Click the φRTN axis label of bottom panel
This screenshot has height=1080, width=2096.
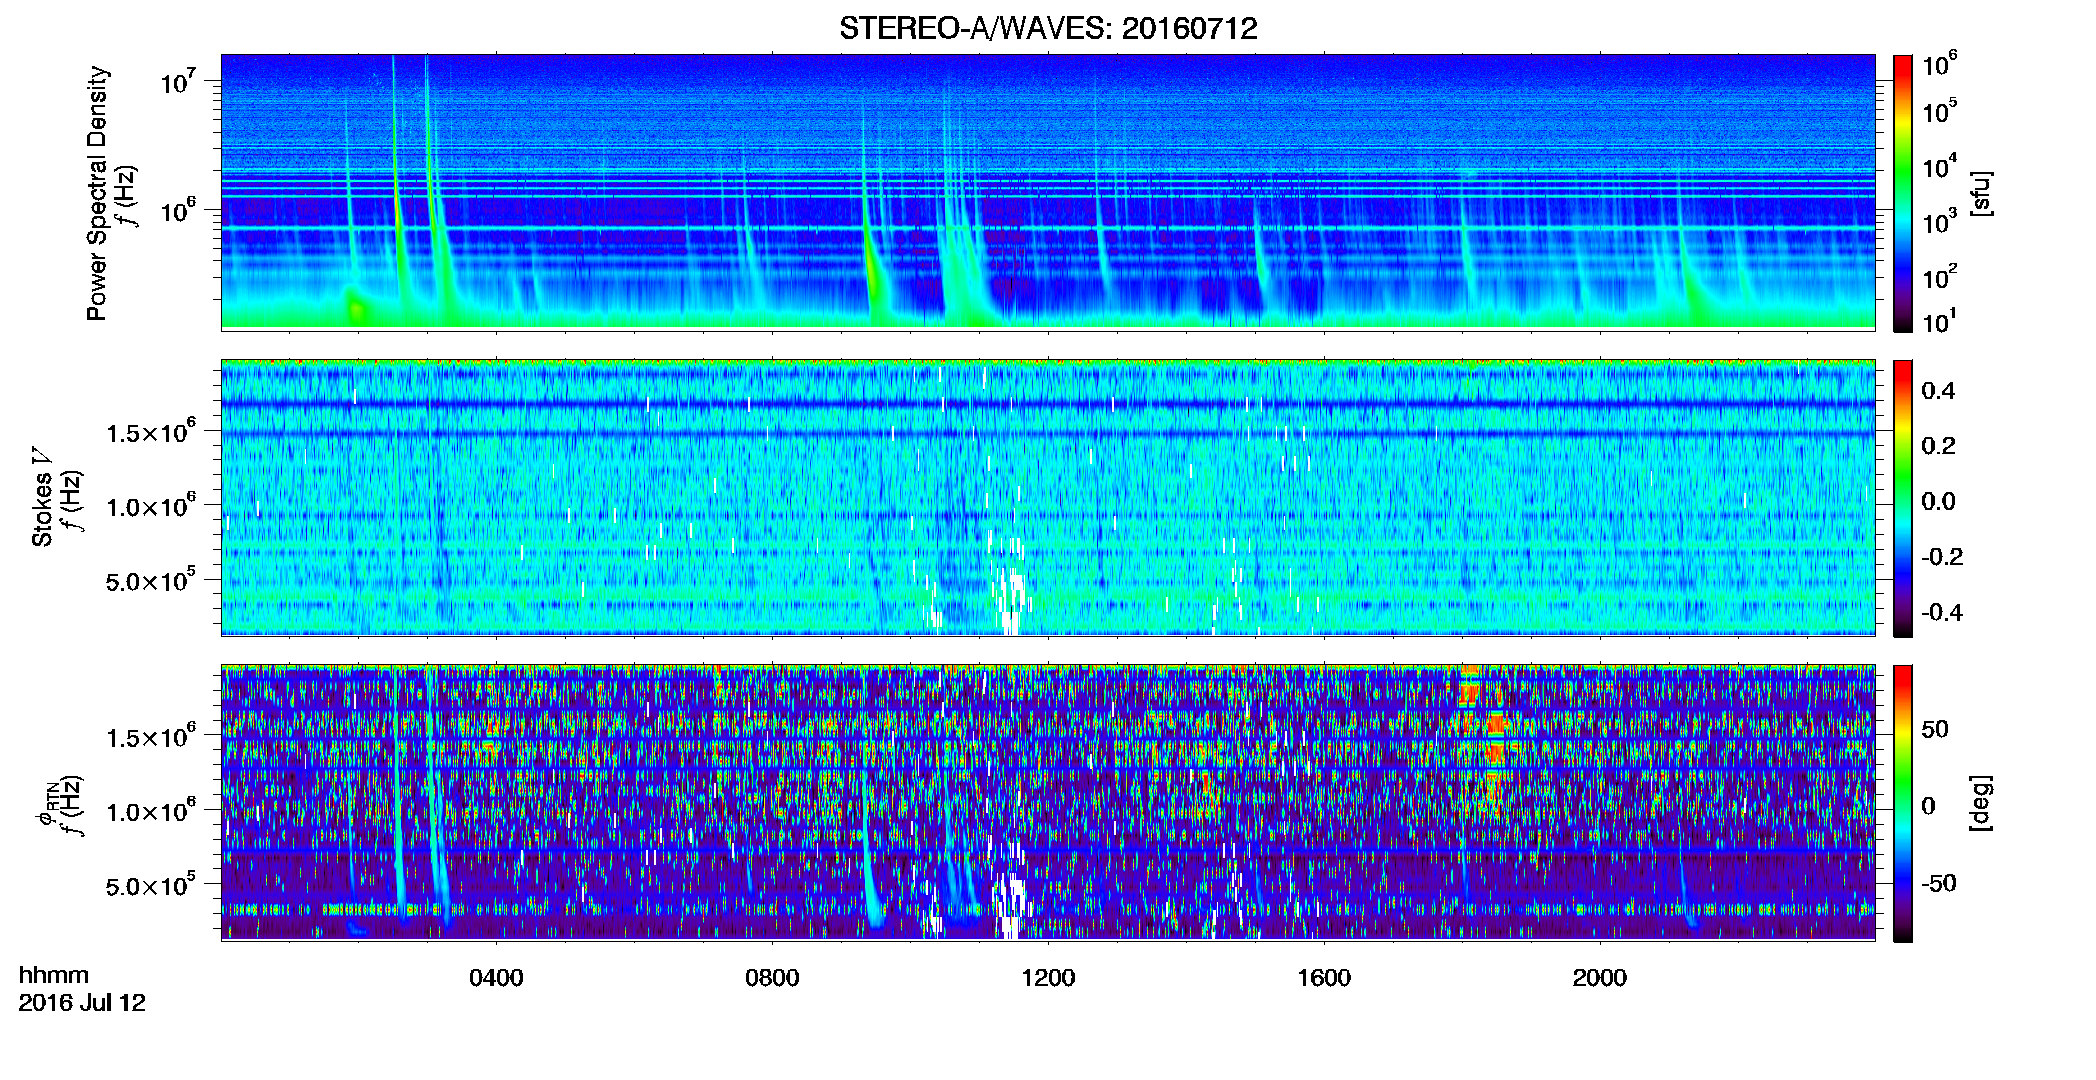pyautogui.click(x=46, y=802)
